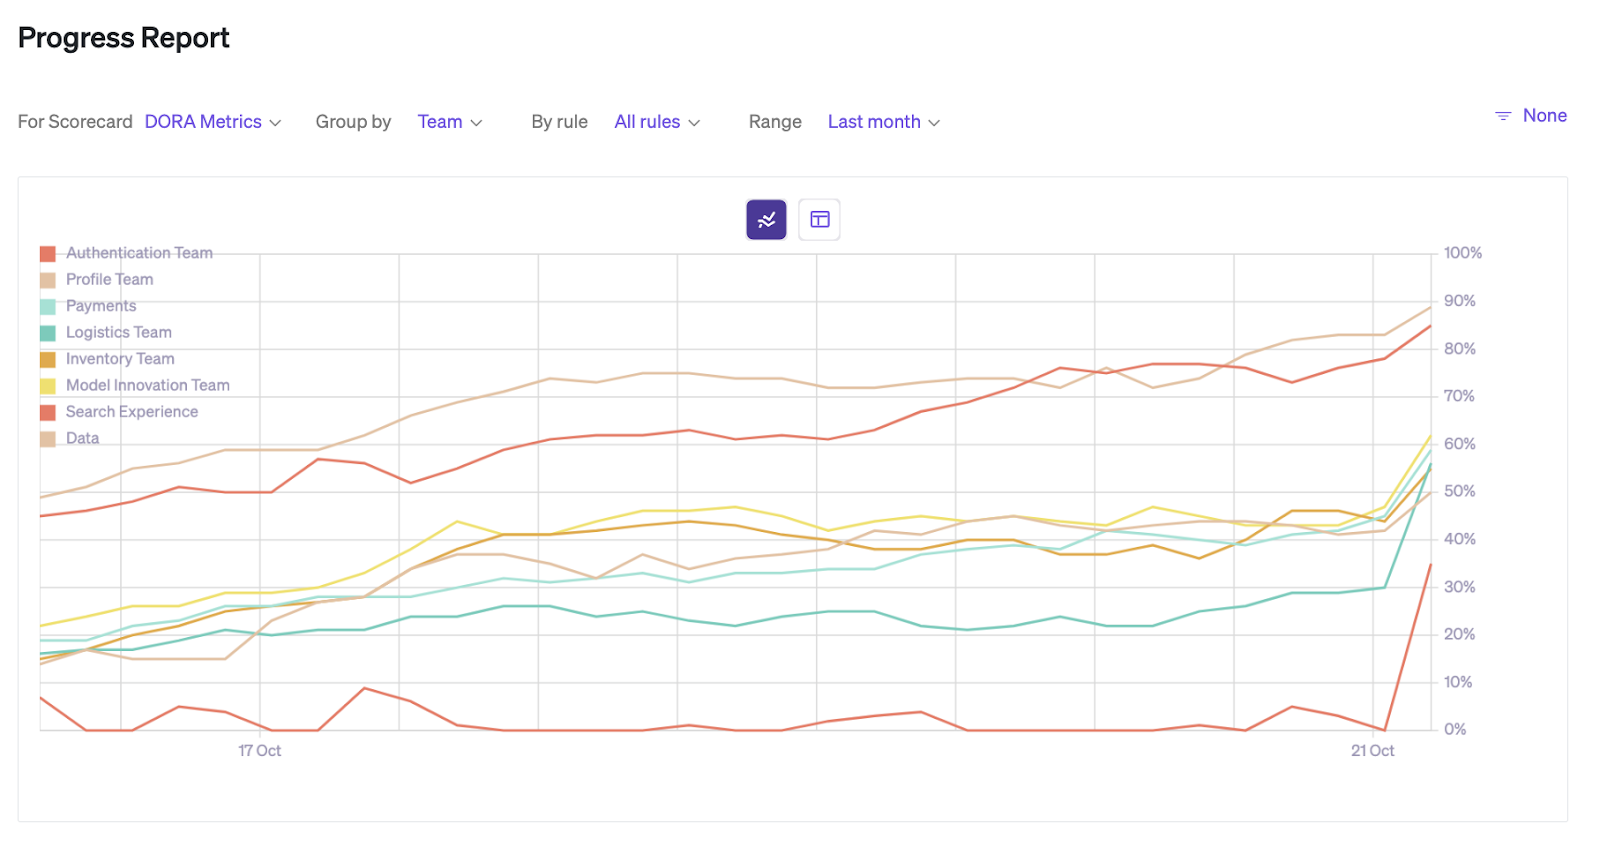Image resolution: width=1600 pixels, height=854 pixels.
Task: Switch to the table view
Action: pyautogui.click(x=820, y=220)
